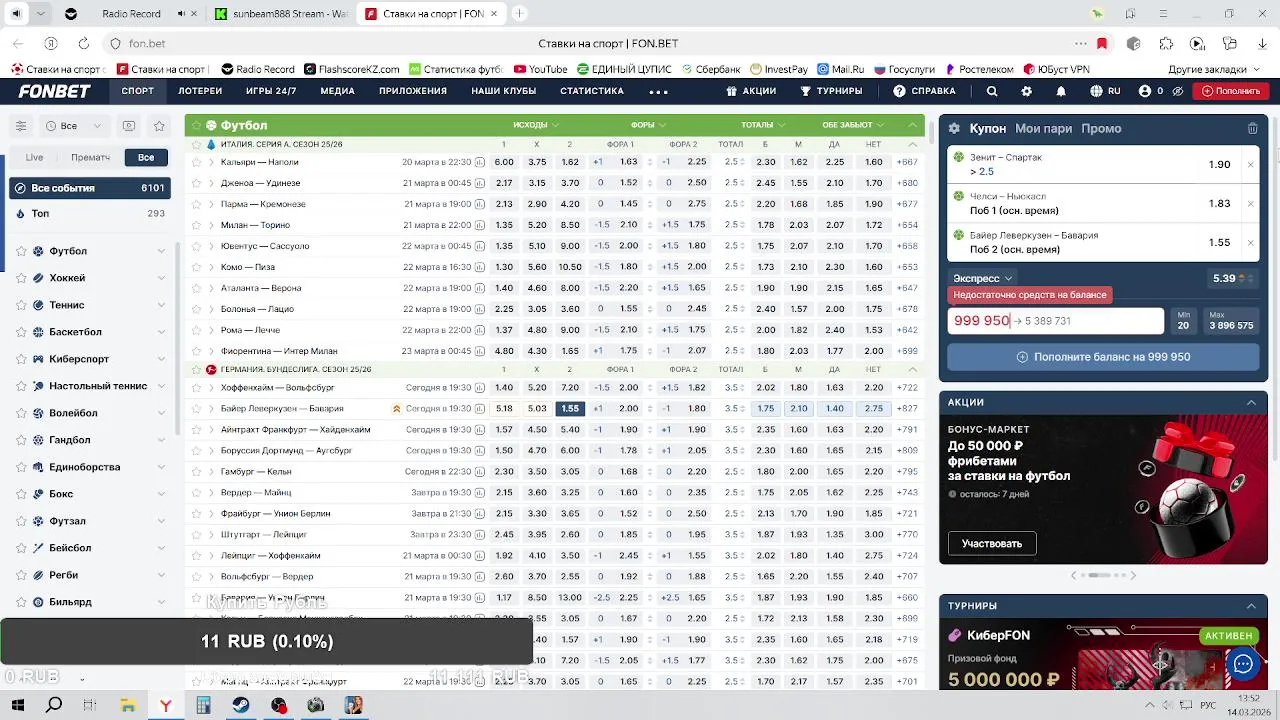1280x720 pixels.
Task: Open the Исходы column dropdown
Action: tap(536, 125)
